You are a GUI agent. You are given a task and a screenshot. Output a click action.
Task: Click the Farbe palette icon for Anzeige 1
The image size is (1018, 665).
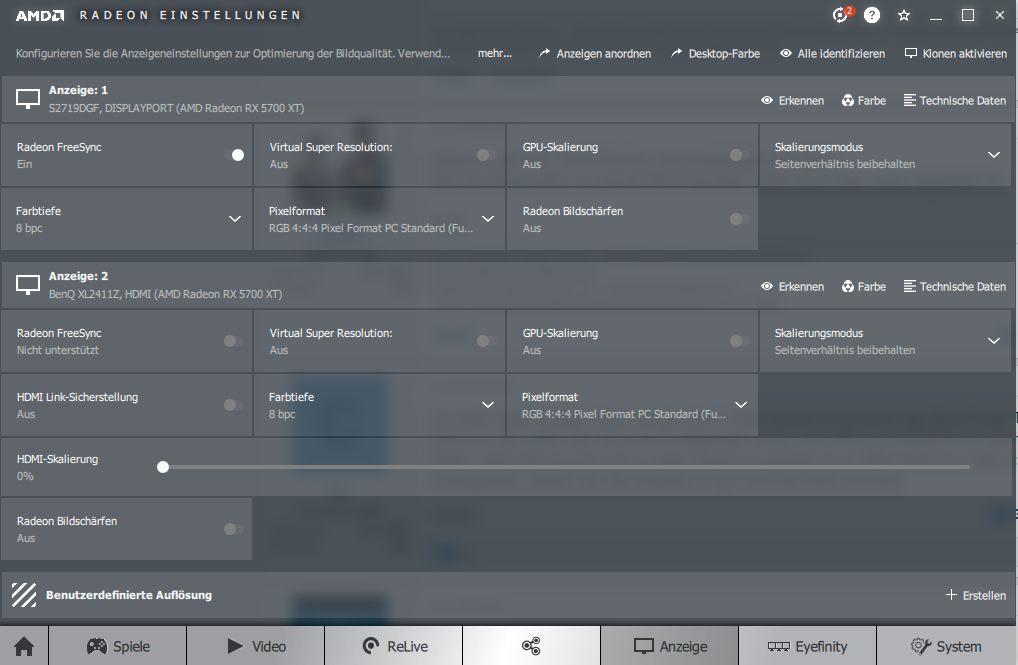point(848,100)
